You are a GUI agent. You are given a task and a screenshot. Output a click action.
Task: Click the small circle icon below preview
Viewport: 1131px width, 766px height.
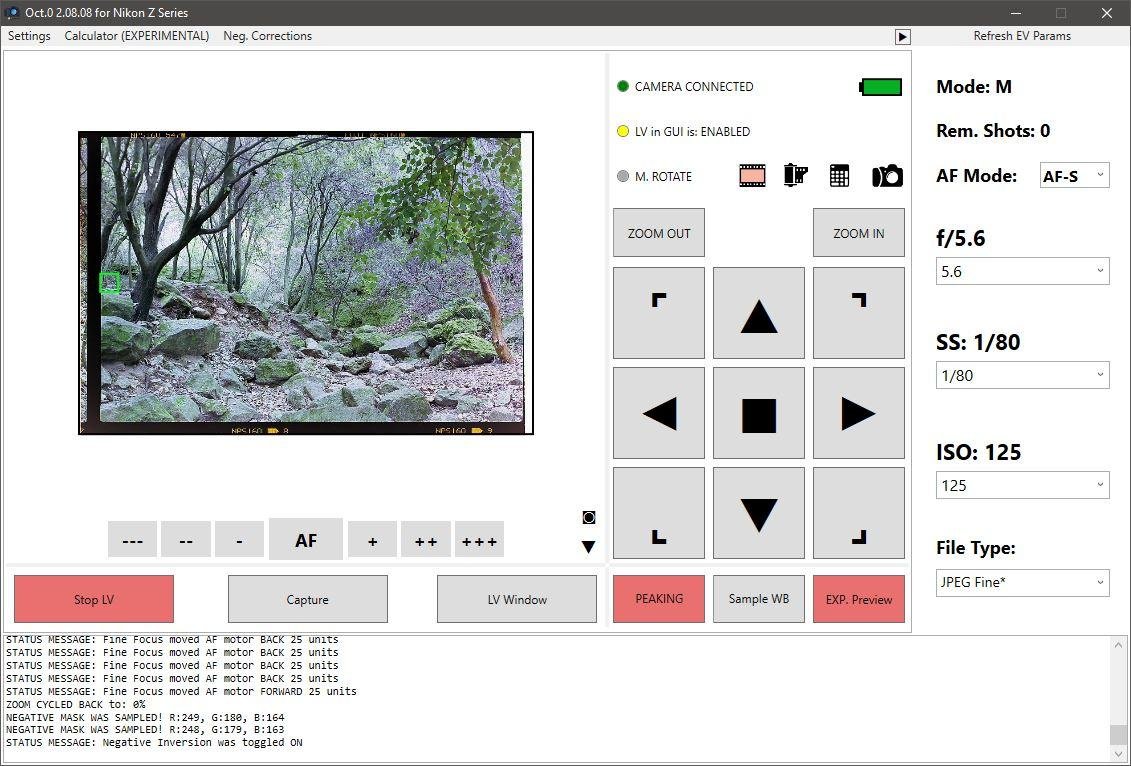pyautogui.click(x=589, y=517)
